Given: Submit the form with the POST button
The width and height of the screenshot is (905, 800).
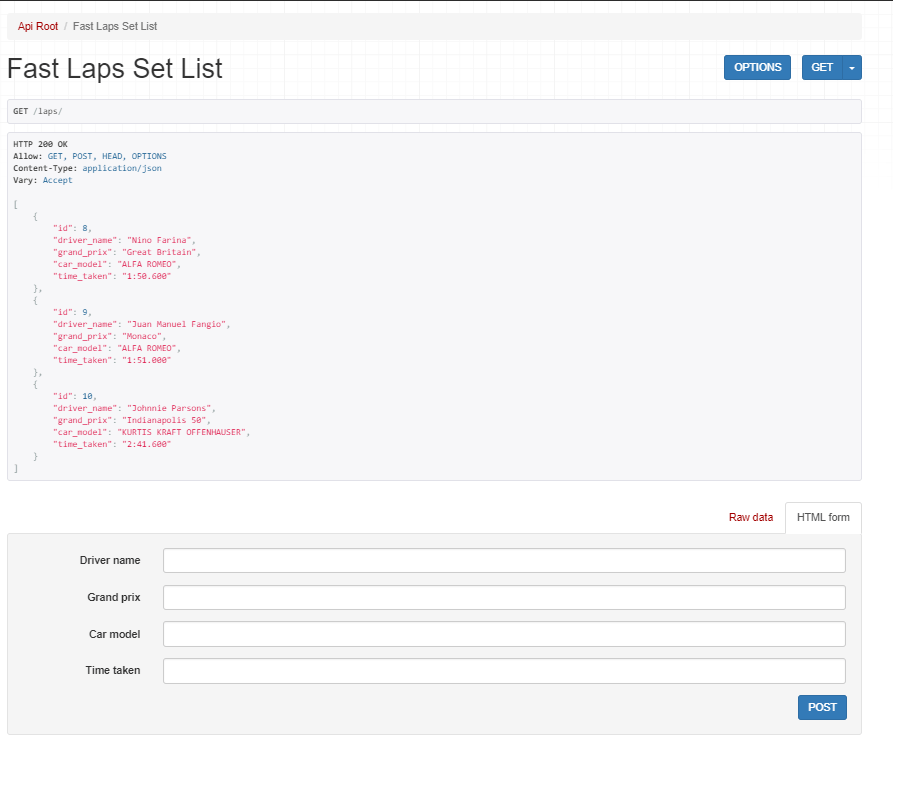Looking at the screenshot, I should click(x=822, y=707).
